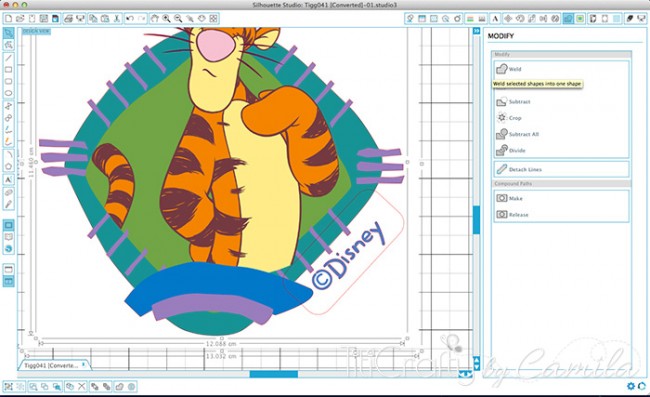The image size is (650, 397).
Task: Click the Subtract All button
Action: pyautogui.click(x=517, y=134)
